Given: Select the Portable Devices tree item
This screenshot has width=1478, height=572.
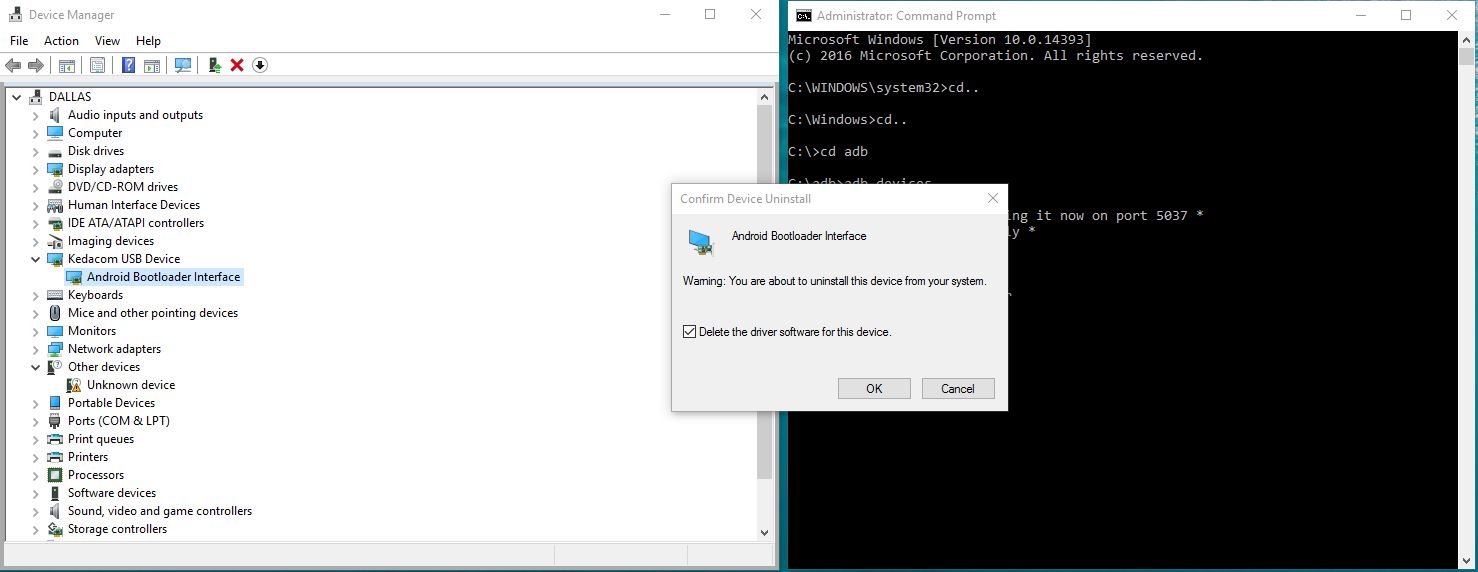Looking at the screenshot, I should pos(111,403).
